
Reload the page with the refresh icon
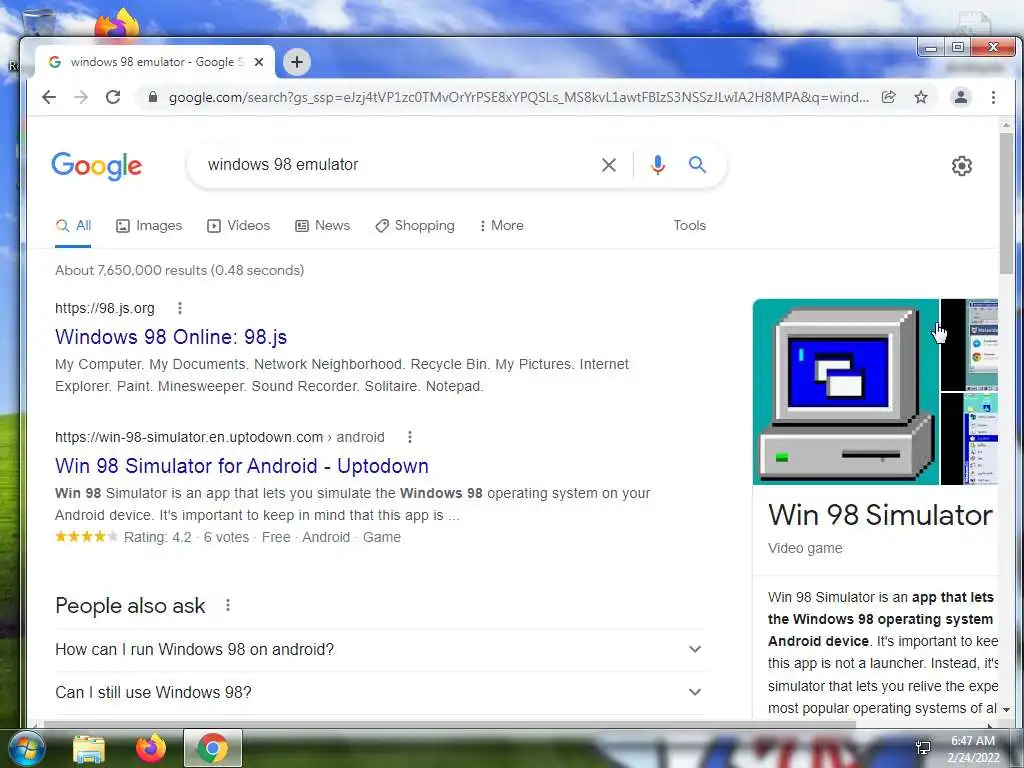pos(113,97)
